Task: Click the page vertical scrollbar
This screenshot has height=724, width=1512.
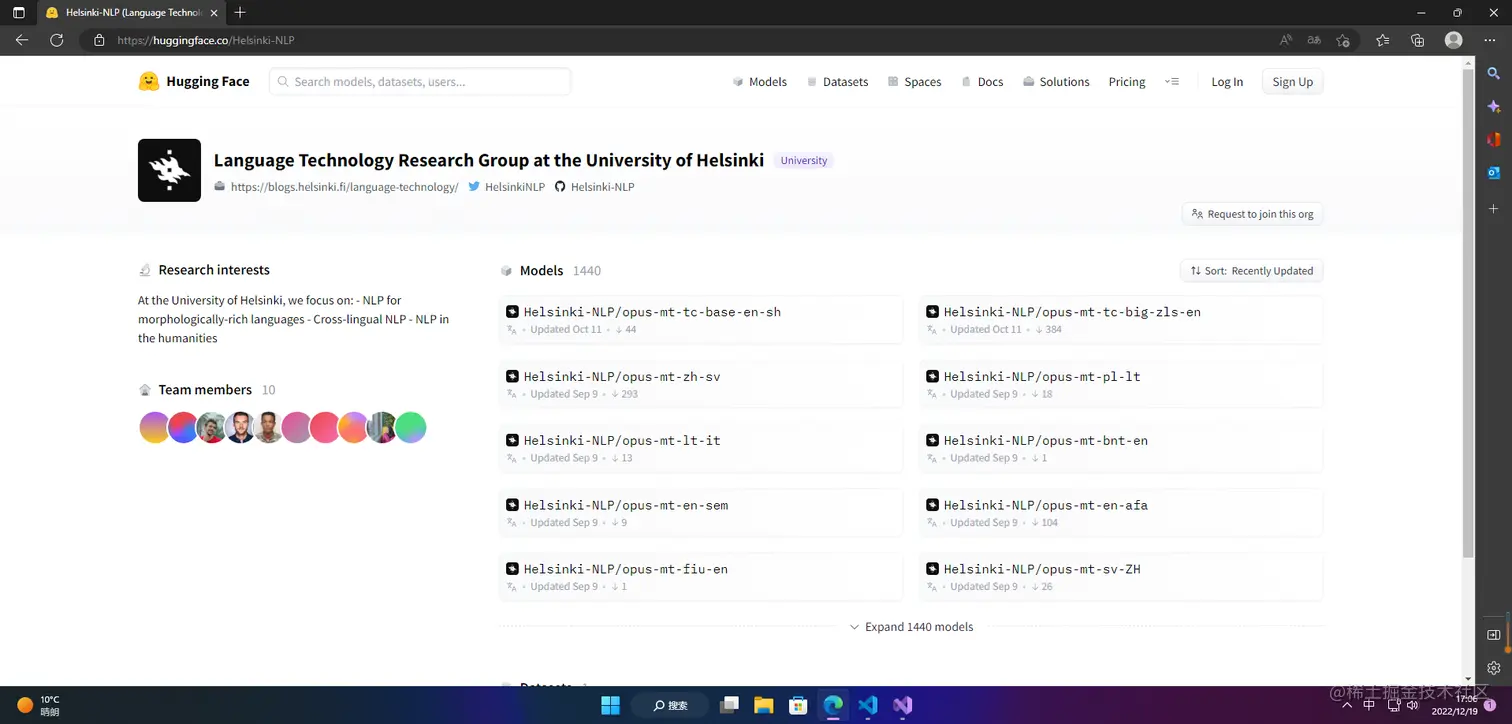Action: [x=1468, y=312]
